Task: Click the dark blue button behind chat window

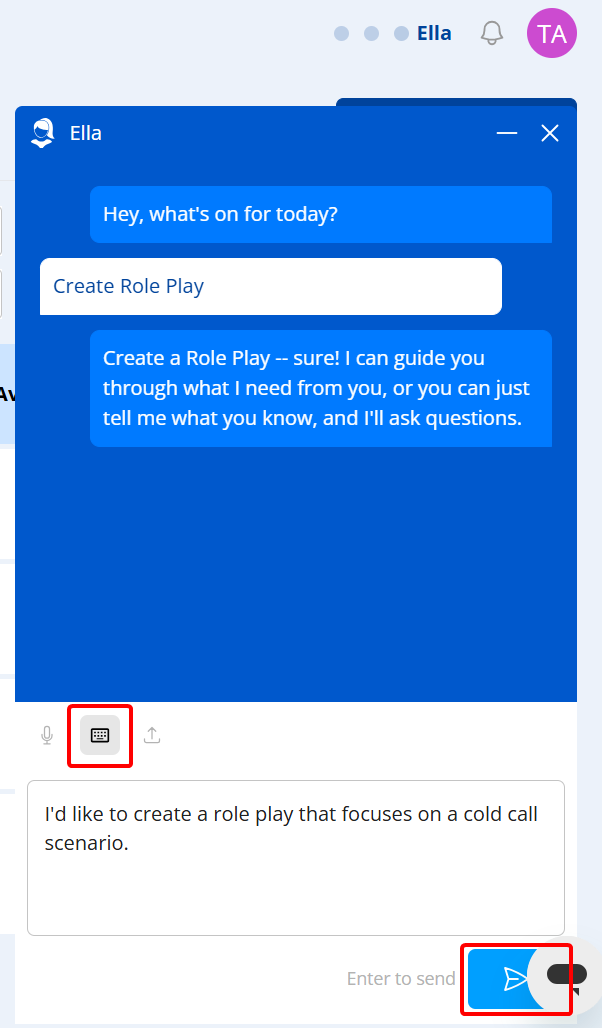Action: pos(456,101)
